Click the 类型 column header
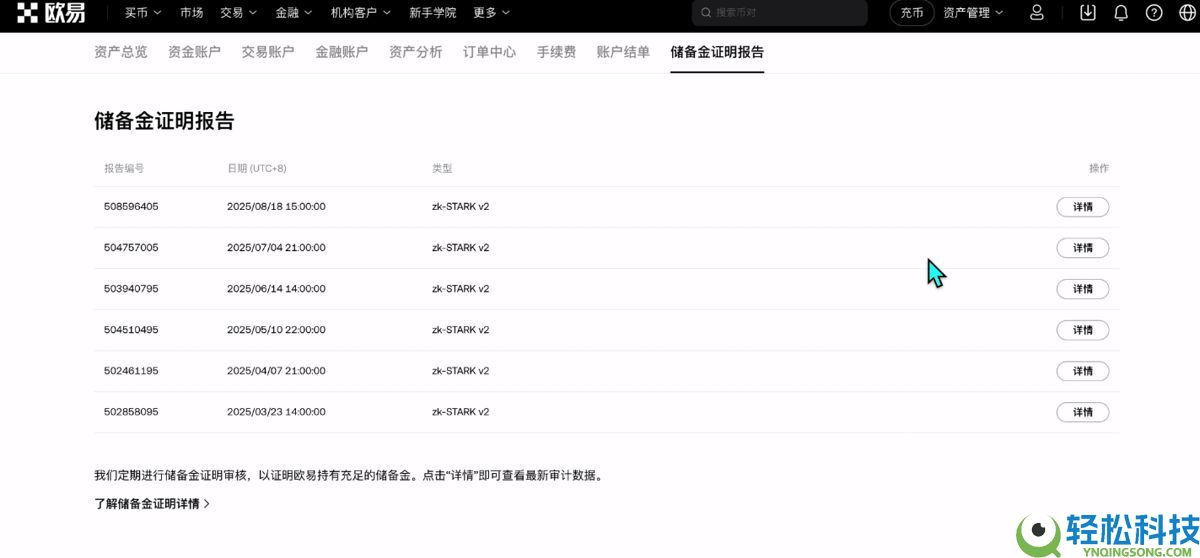This screenshot has width=1200, height=558. click(x=442, y=168)
